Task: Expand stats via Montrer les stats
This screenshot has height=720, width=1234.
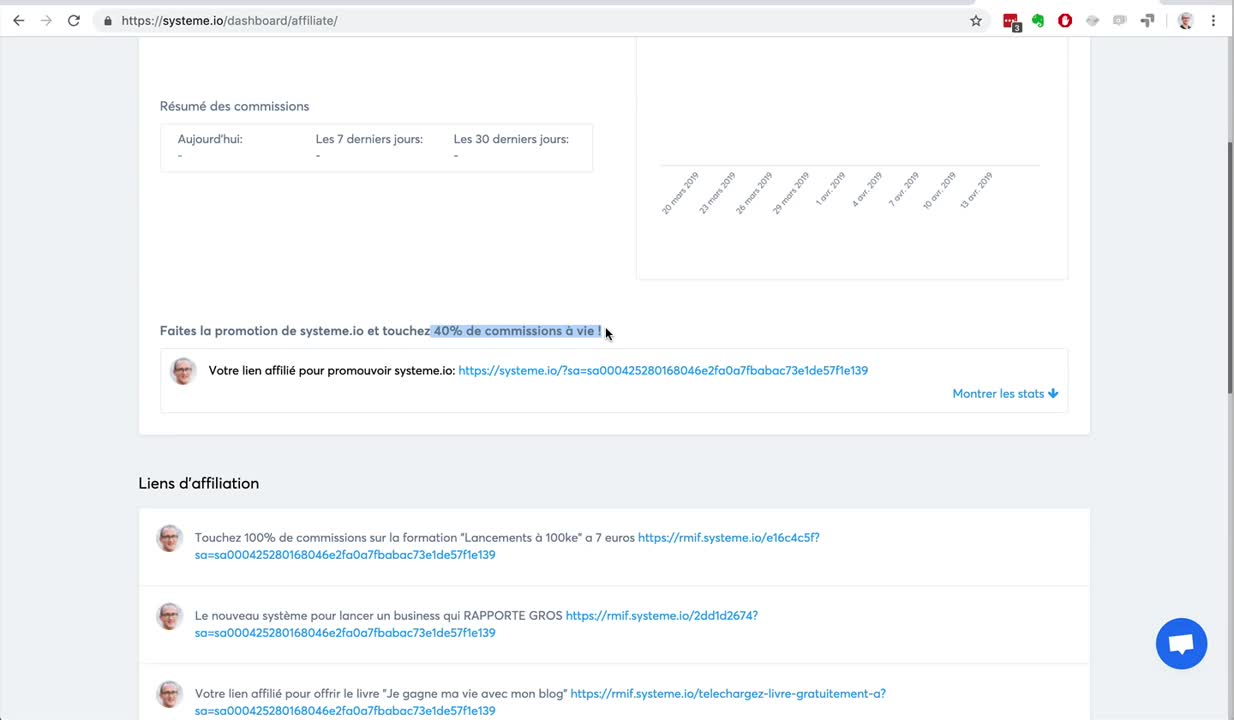Action: [x=1005, y=394]
